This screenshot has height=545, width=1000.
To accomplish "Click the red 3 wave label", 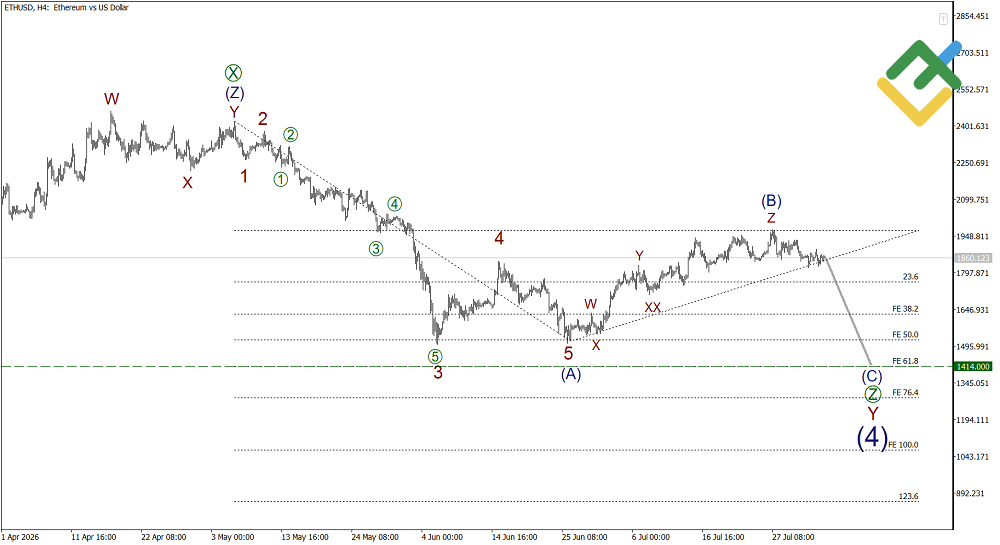I will (x=438, y=373).
